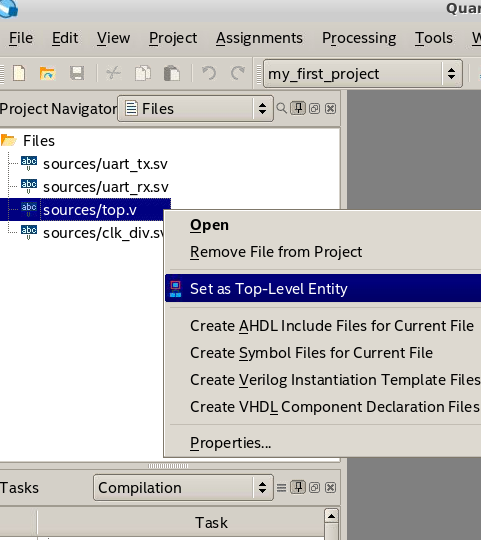Open the Files view dropdown in Project Navigator
The width and height of the screenshot is (481, 540).
pos(195,109)
